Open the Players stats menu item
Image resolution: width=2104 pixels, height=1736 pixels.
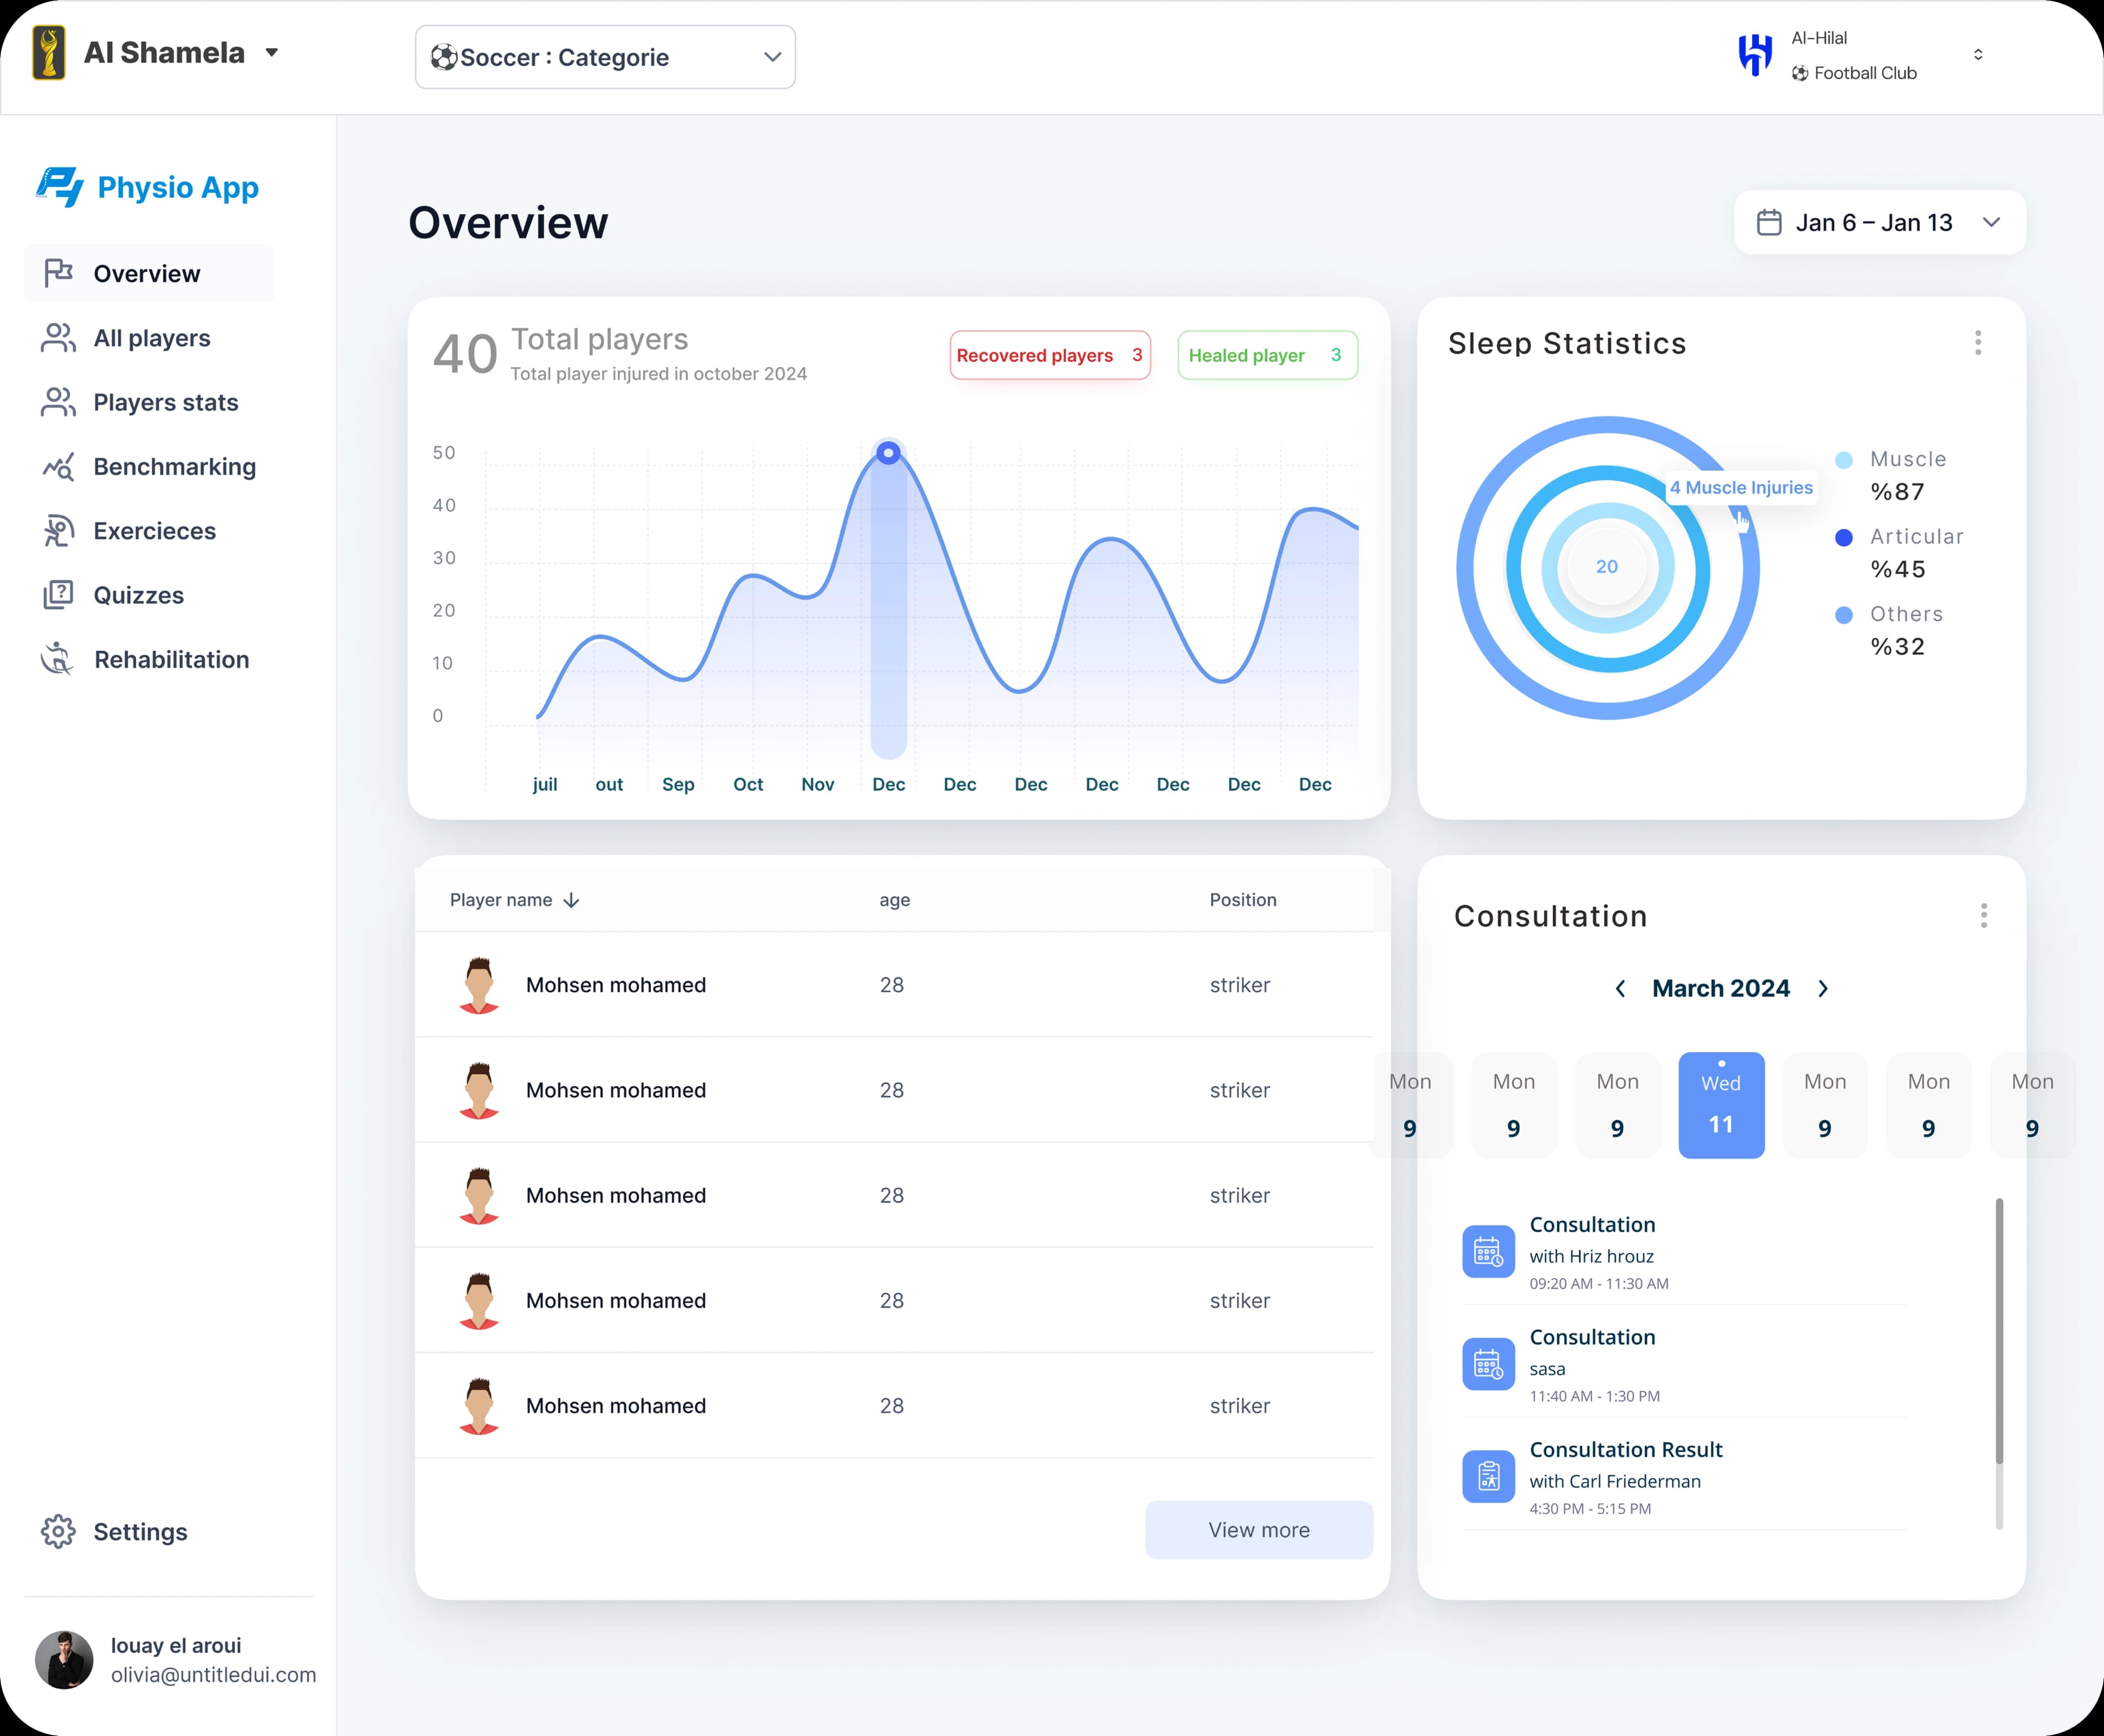click(x=165, y=402)
